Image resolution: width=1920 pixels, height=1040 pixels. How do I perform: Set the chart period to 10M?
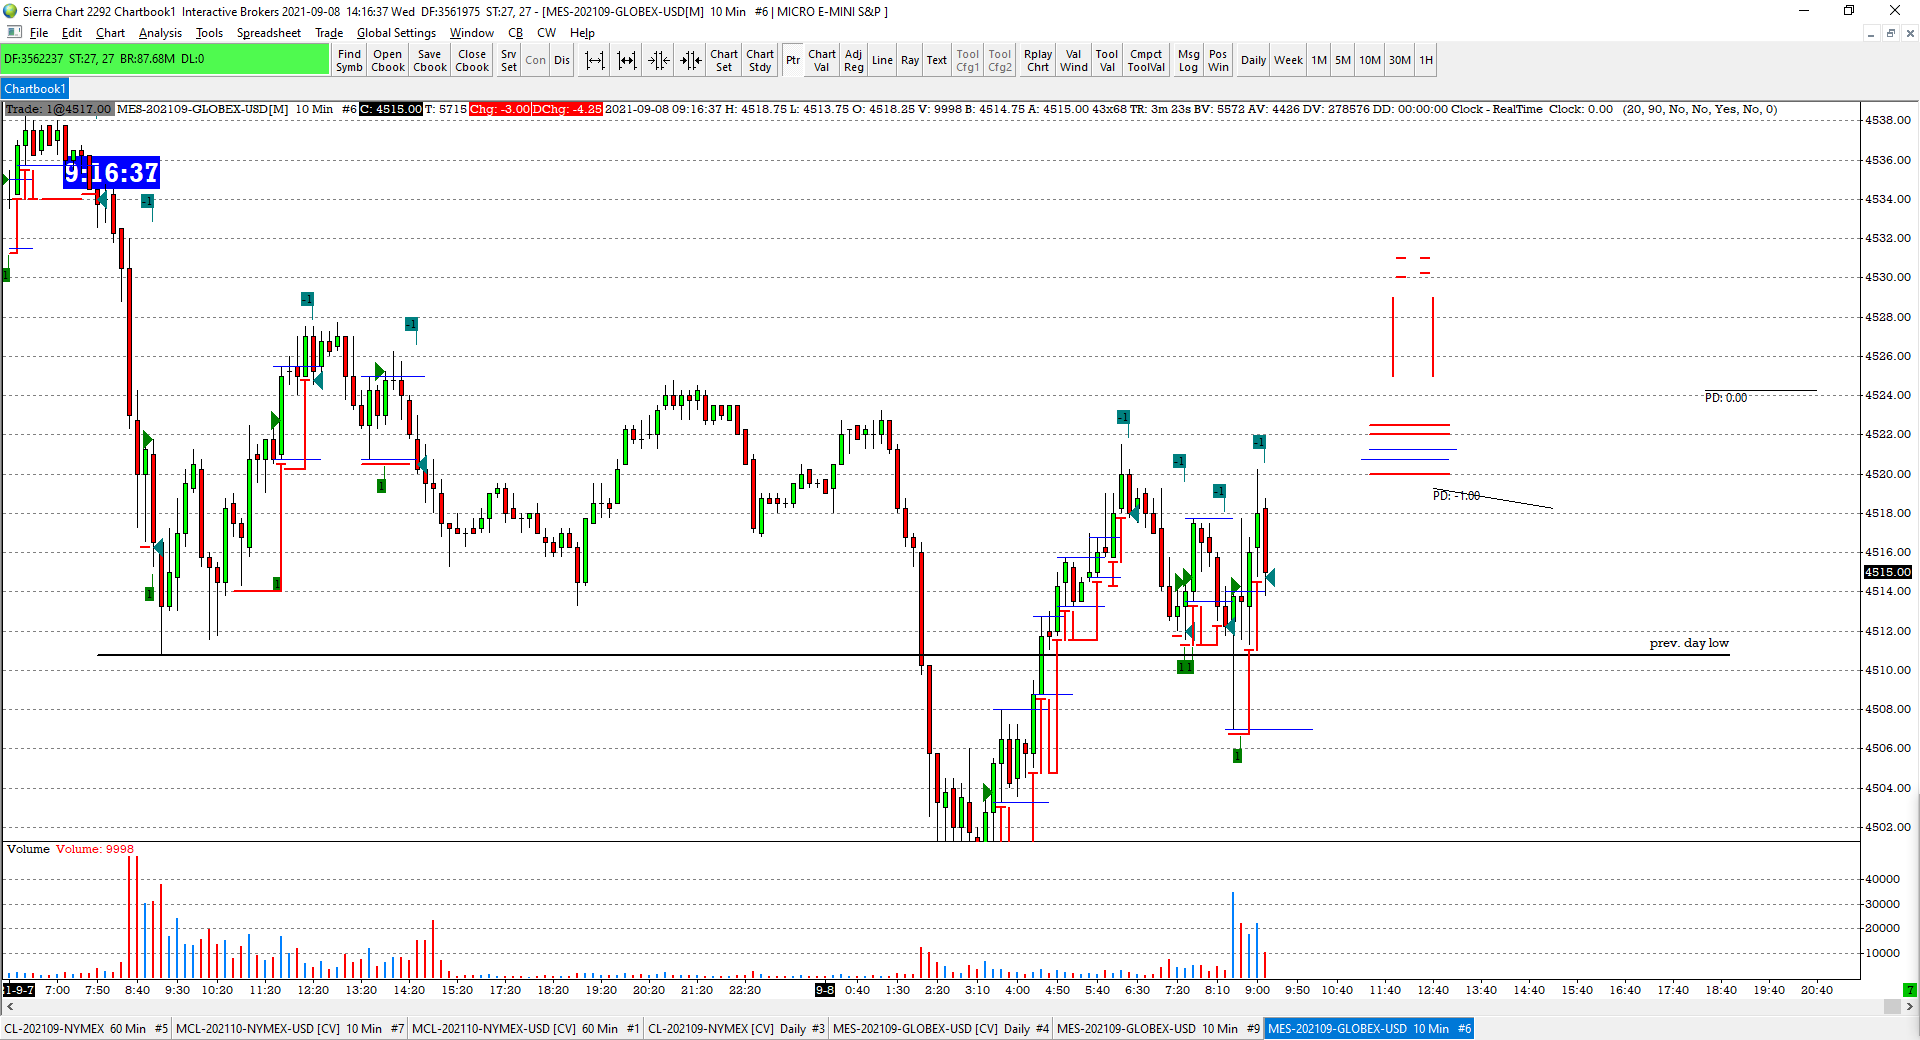click(1370, 60)
